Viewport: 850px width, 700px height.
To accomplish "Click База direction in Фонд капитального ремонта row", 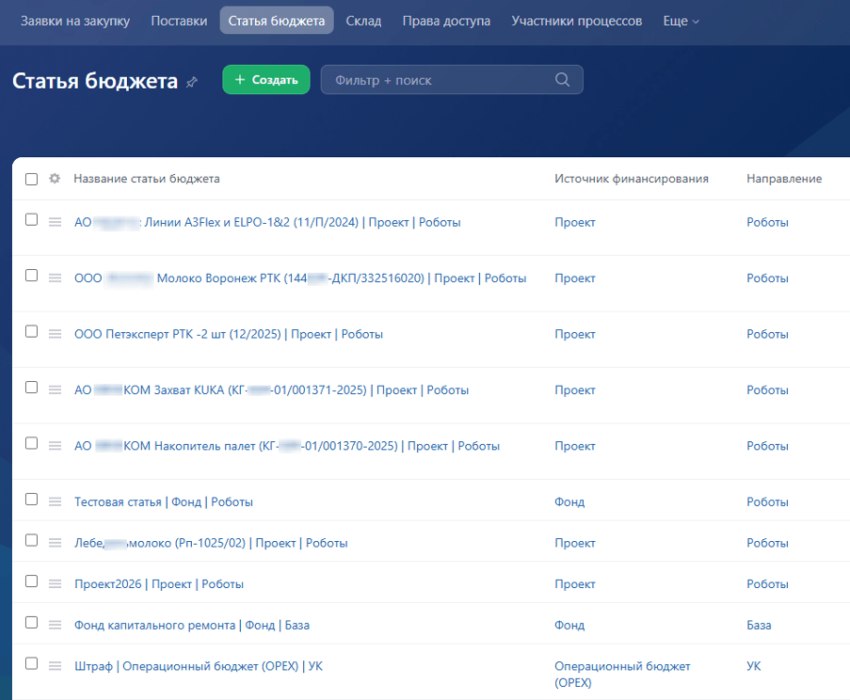I will (x=759, y=625).
